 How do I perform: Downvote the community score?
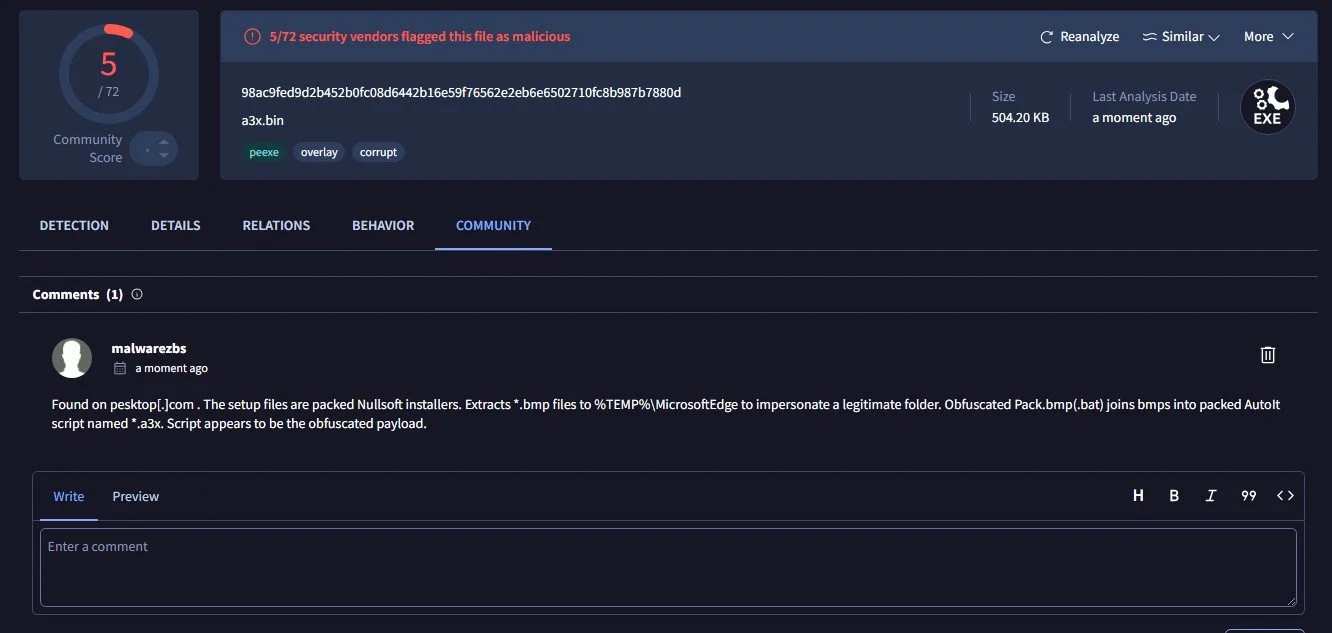[164, 157]
